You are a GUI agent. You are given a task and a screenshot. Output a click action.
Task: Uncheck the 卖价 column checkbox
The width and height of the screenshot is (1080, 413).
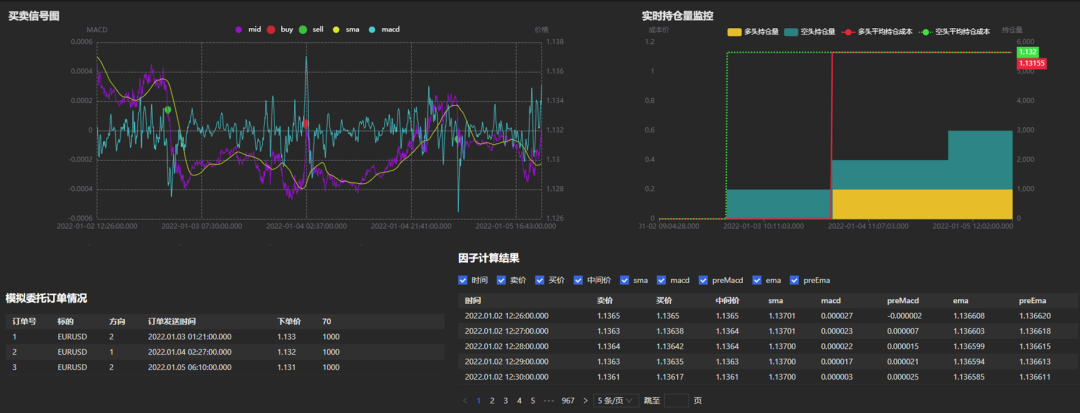click(x=501, y=280)
